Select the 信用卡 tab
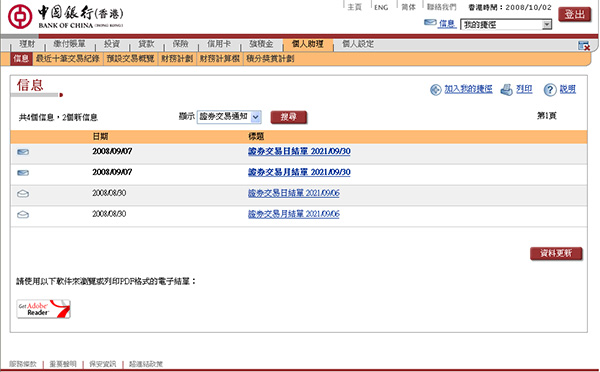 pos(219,44)
